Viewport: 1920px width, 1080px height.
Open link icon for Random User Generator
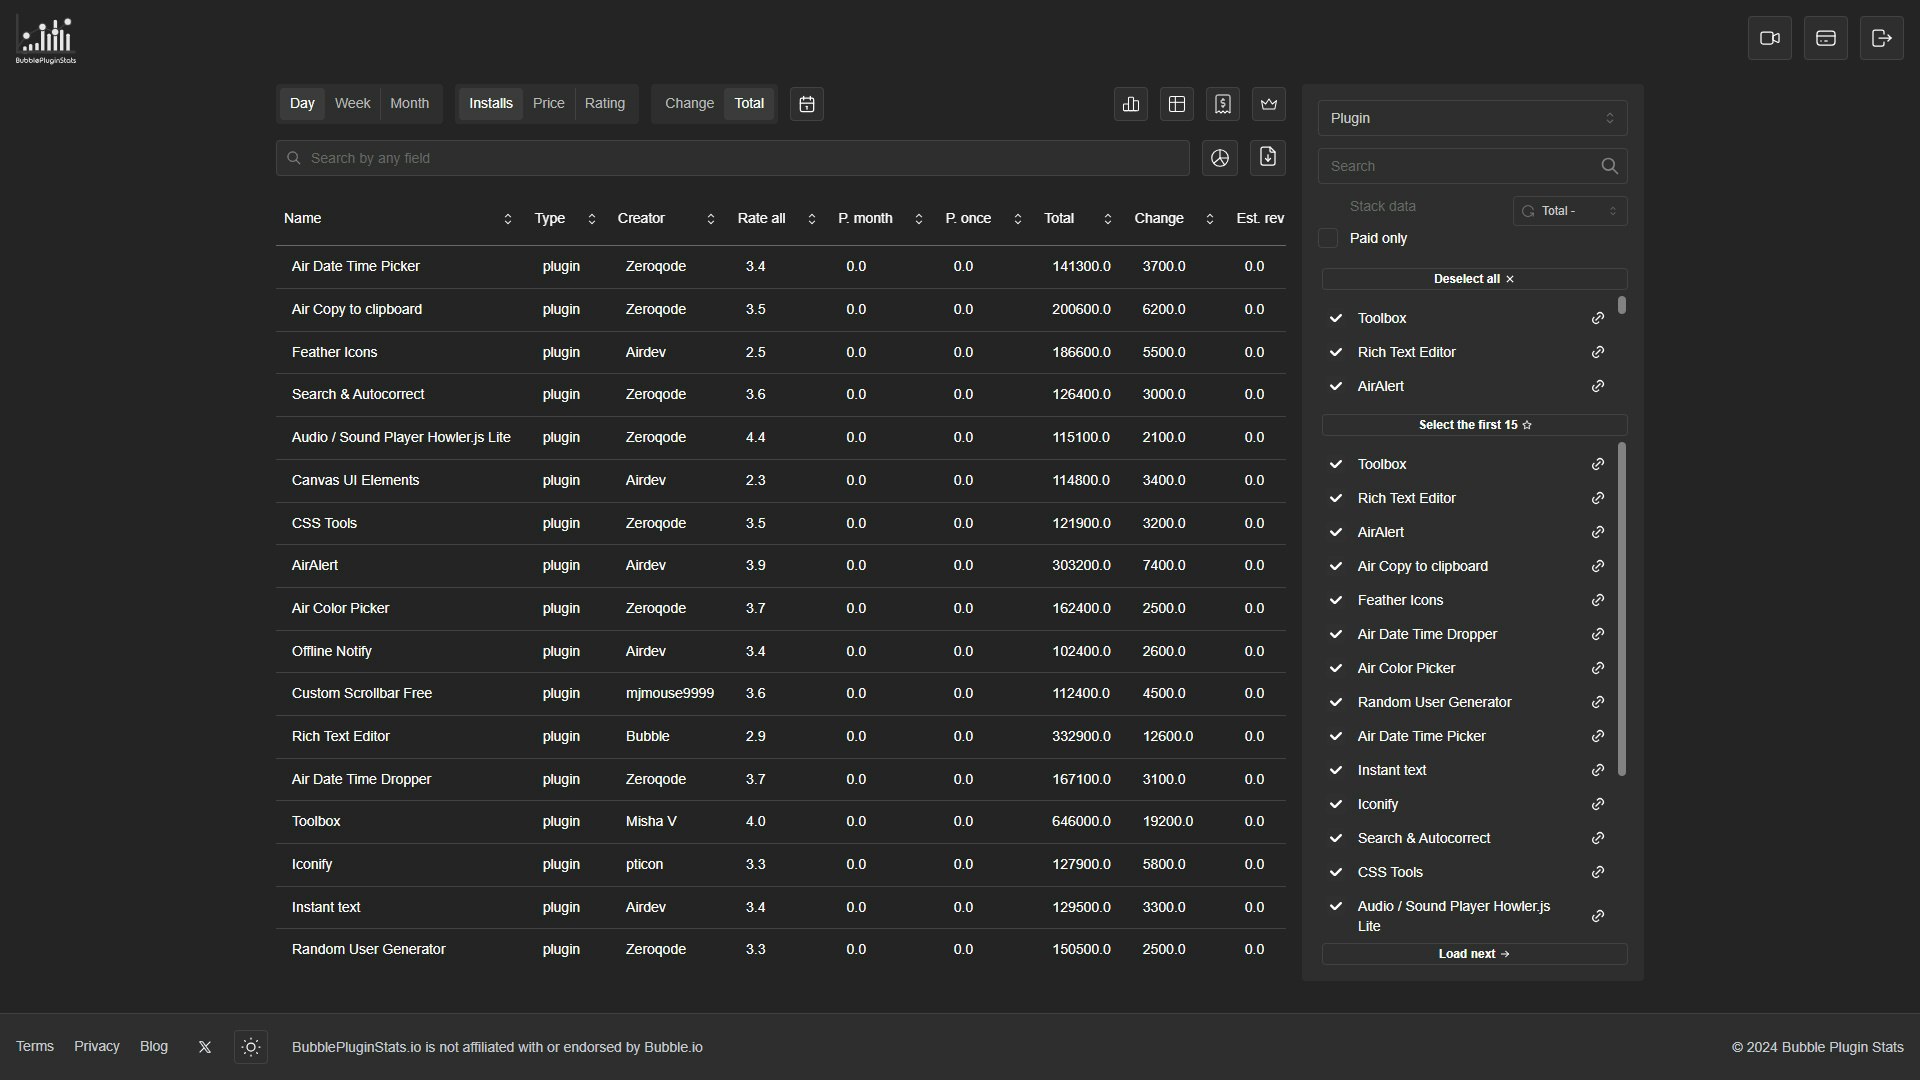(1598, 702)
